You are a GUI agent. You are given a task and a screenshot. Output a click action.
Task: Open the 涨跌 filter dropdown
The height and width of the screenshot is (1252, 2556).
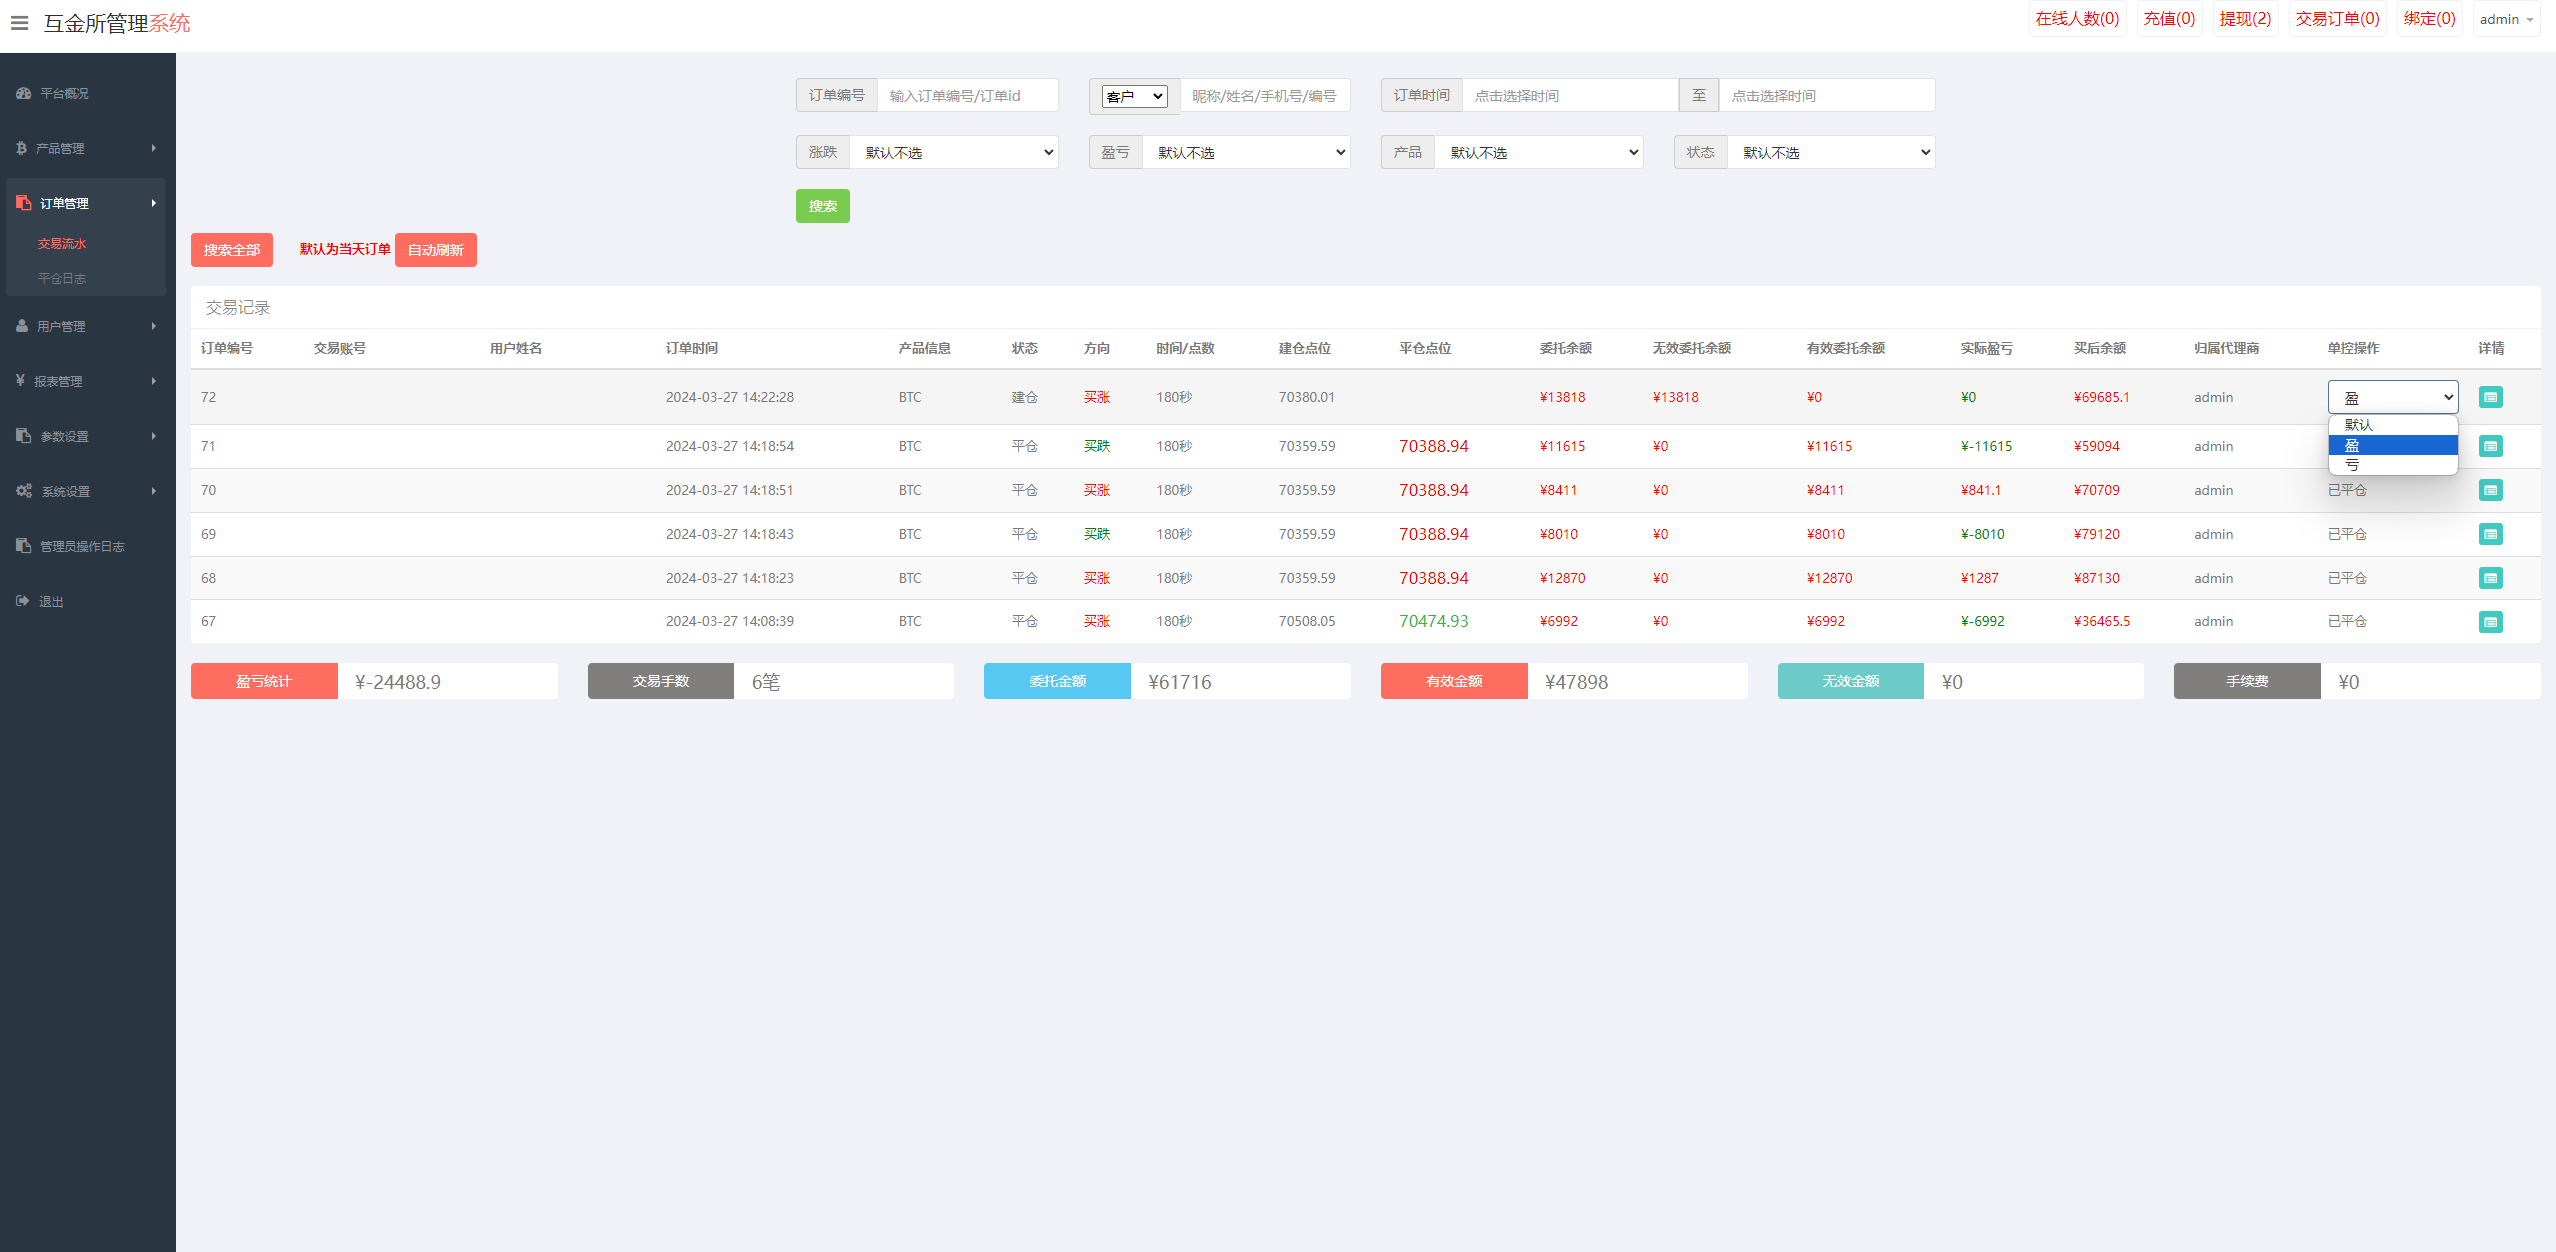(x=953, y=152)
